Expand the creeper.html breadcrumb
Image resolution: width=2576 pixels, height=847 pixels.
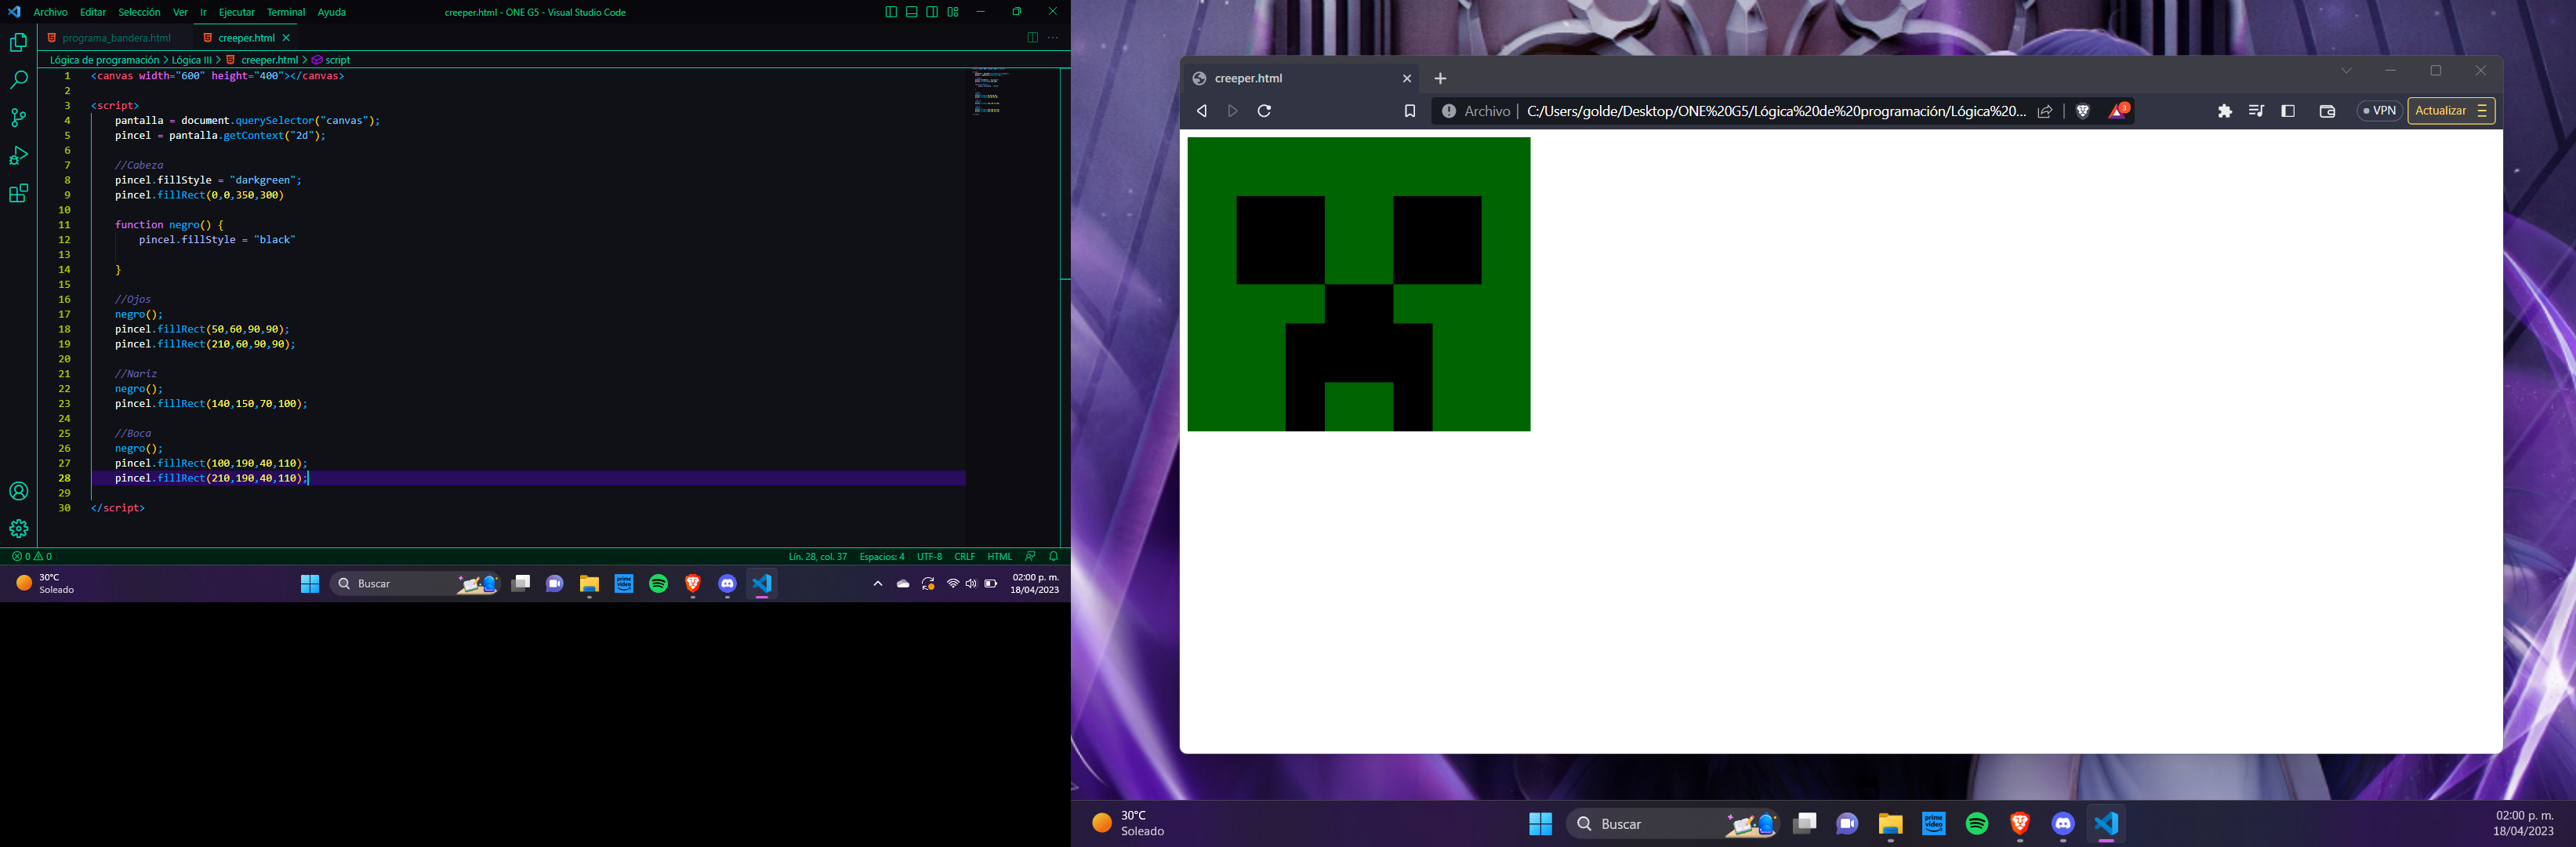pyautogui.click(x=262, y=60)
